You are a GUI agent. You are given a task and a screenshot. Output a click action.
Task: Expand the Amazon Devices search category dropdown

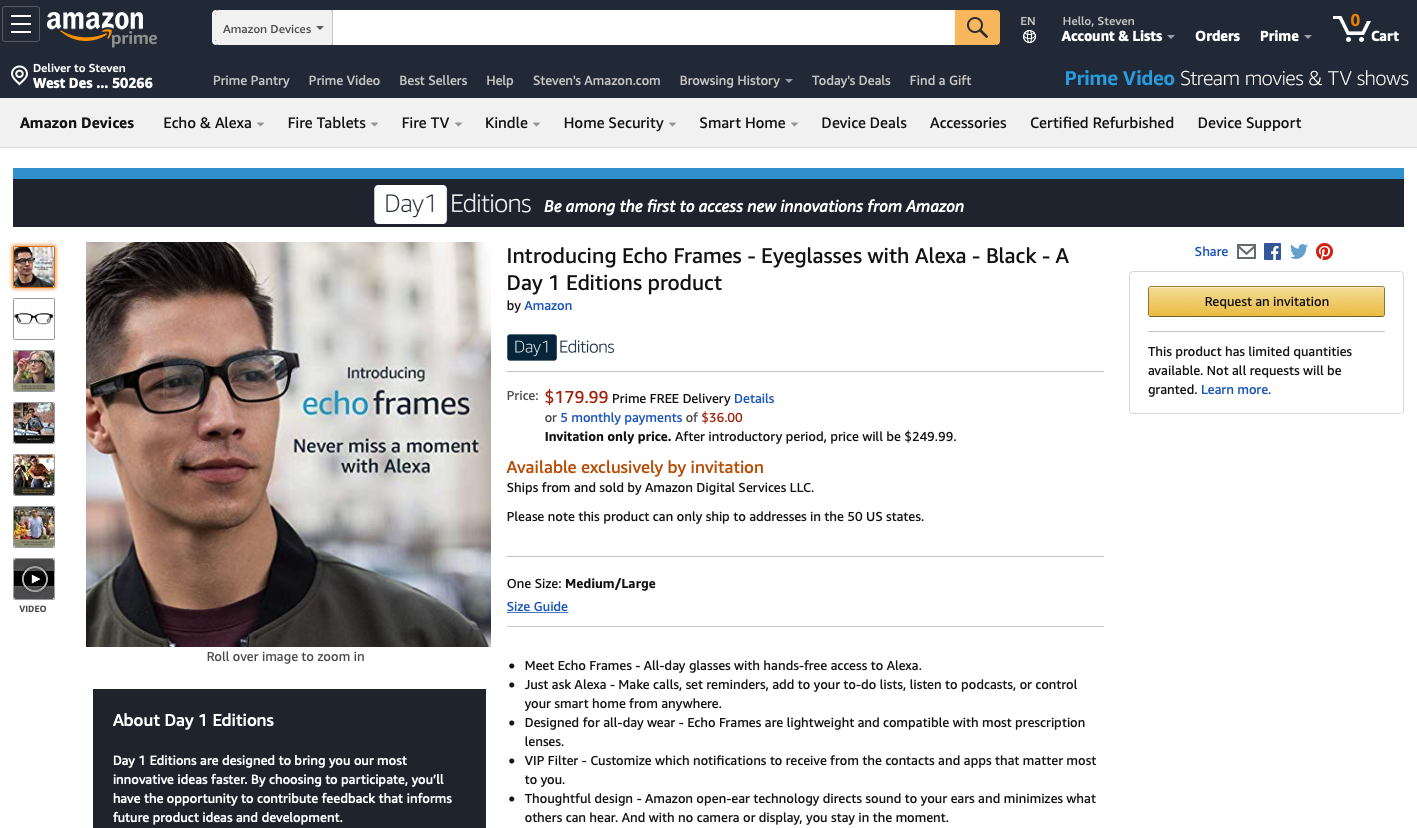coord(272,28)
